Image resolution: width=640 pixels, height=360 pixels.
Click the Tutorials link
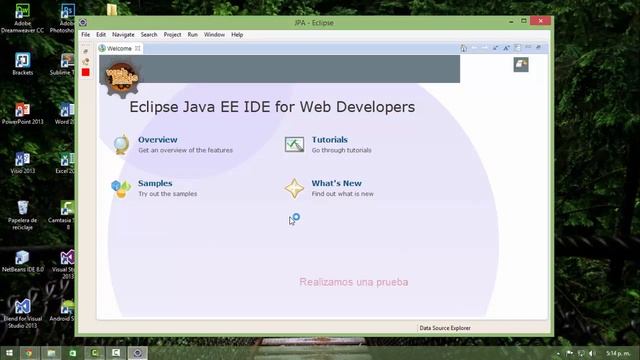tap(329, 140)
